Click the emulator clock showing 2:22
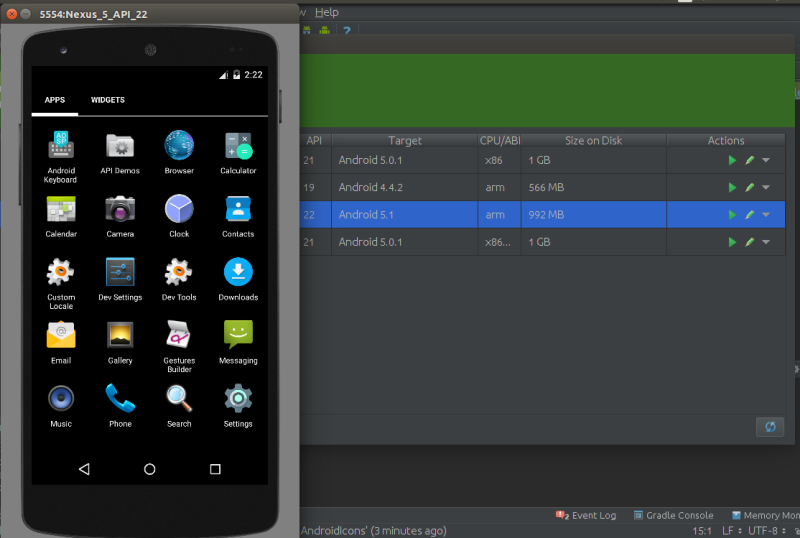Viewport: 800px width, 538px height. pyautogui.click(x=253, y=75)
